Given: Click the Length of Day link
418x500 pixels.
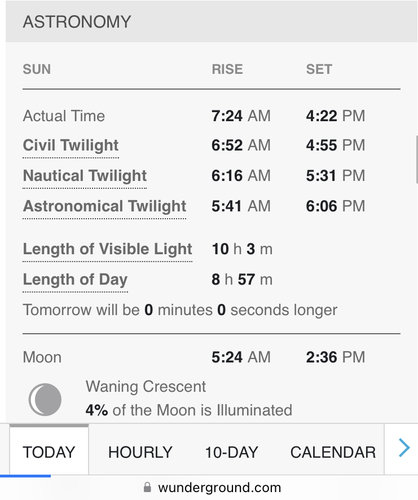Looking at the screenshot, I should point(75,280).
